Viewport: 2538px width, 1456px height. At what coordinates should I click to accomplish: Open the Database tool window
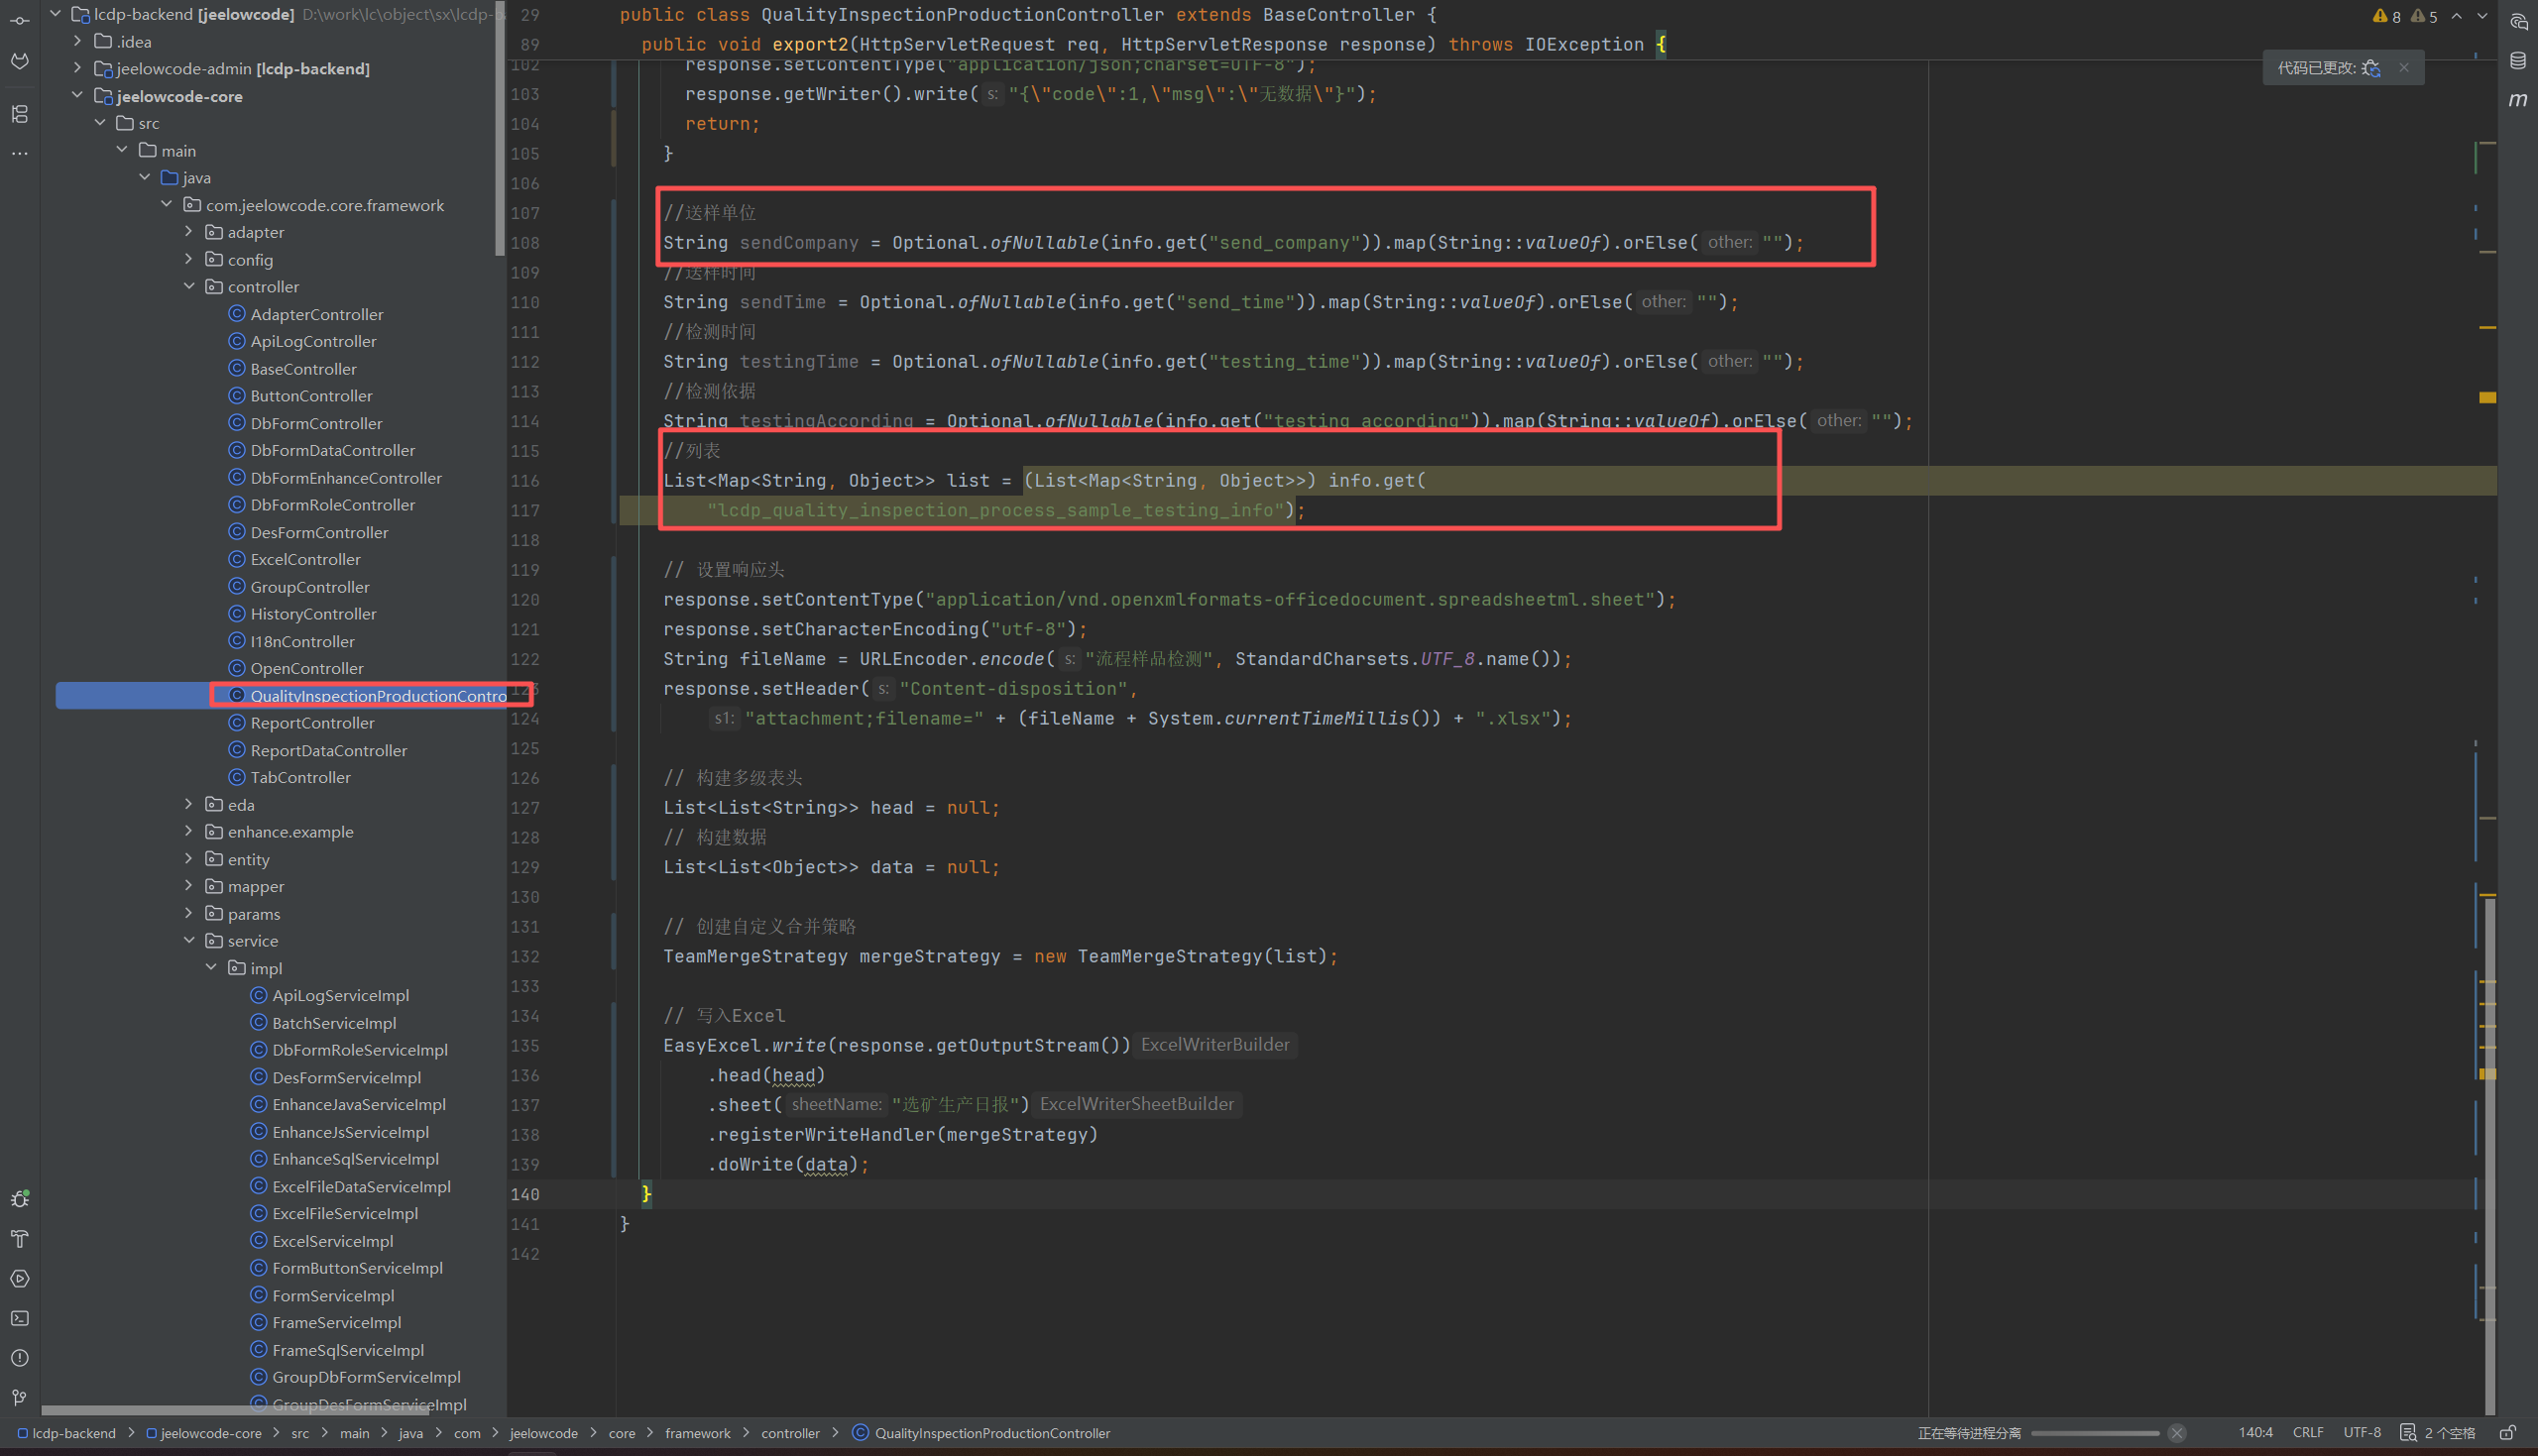pos(2518,61)
